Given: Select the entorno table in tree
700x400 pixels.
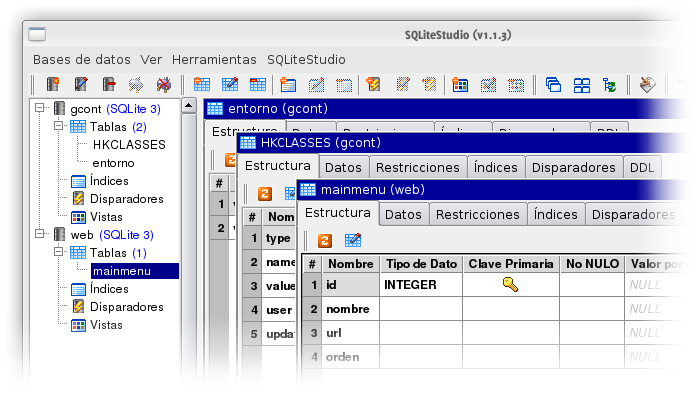Looking at the screenshot, I should click(113, 163).
